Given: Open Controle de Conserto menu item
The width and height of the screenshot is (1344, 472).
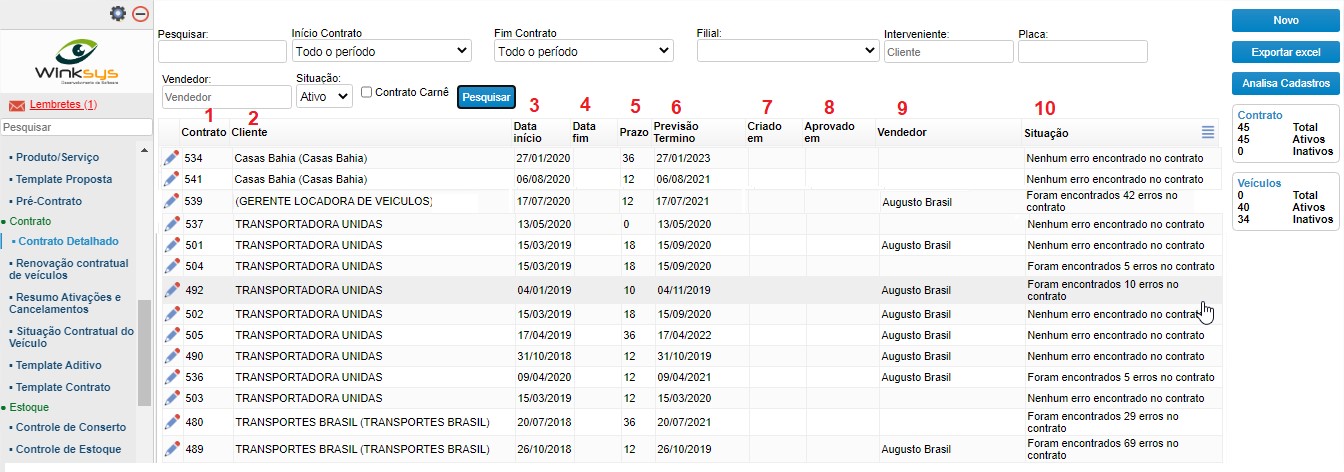Looking at the screenshot, I should 71,427.
